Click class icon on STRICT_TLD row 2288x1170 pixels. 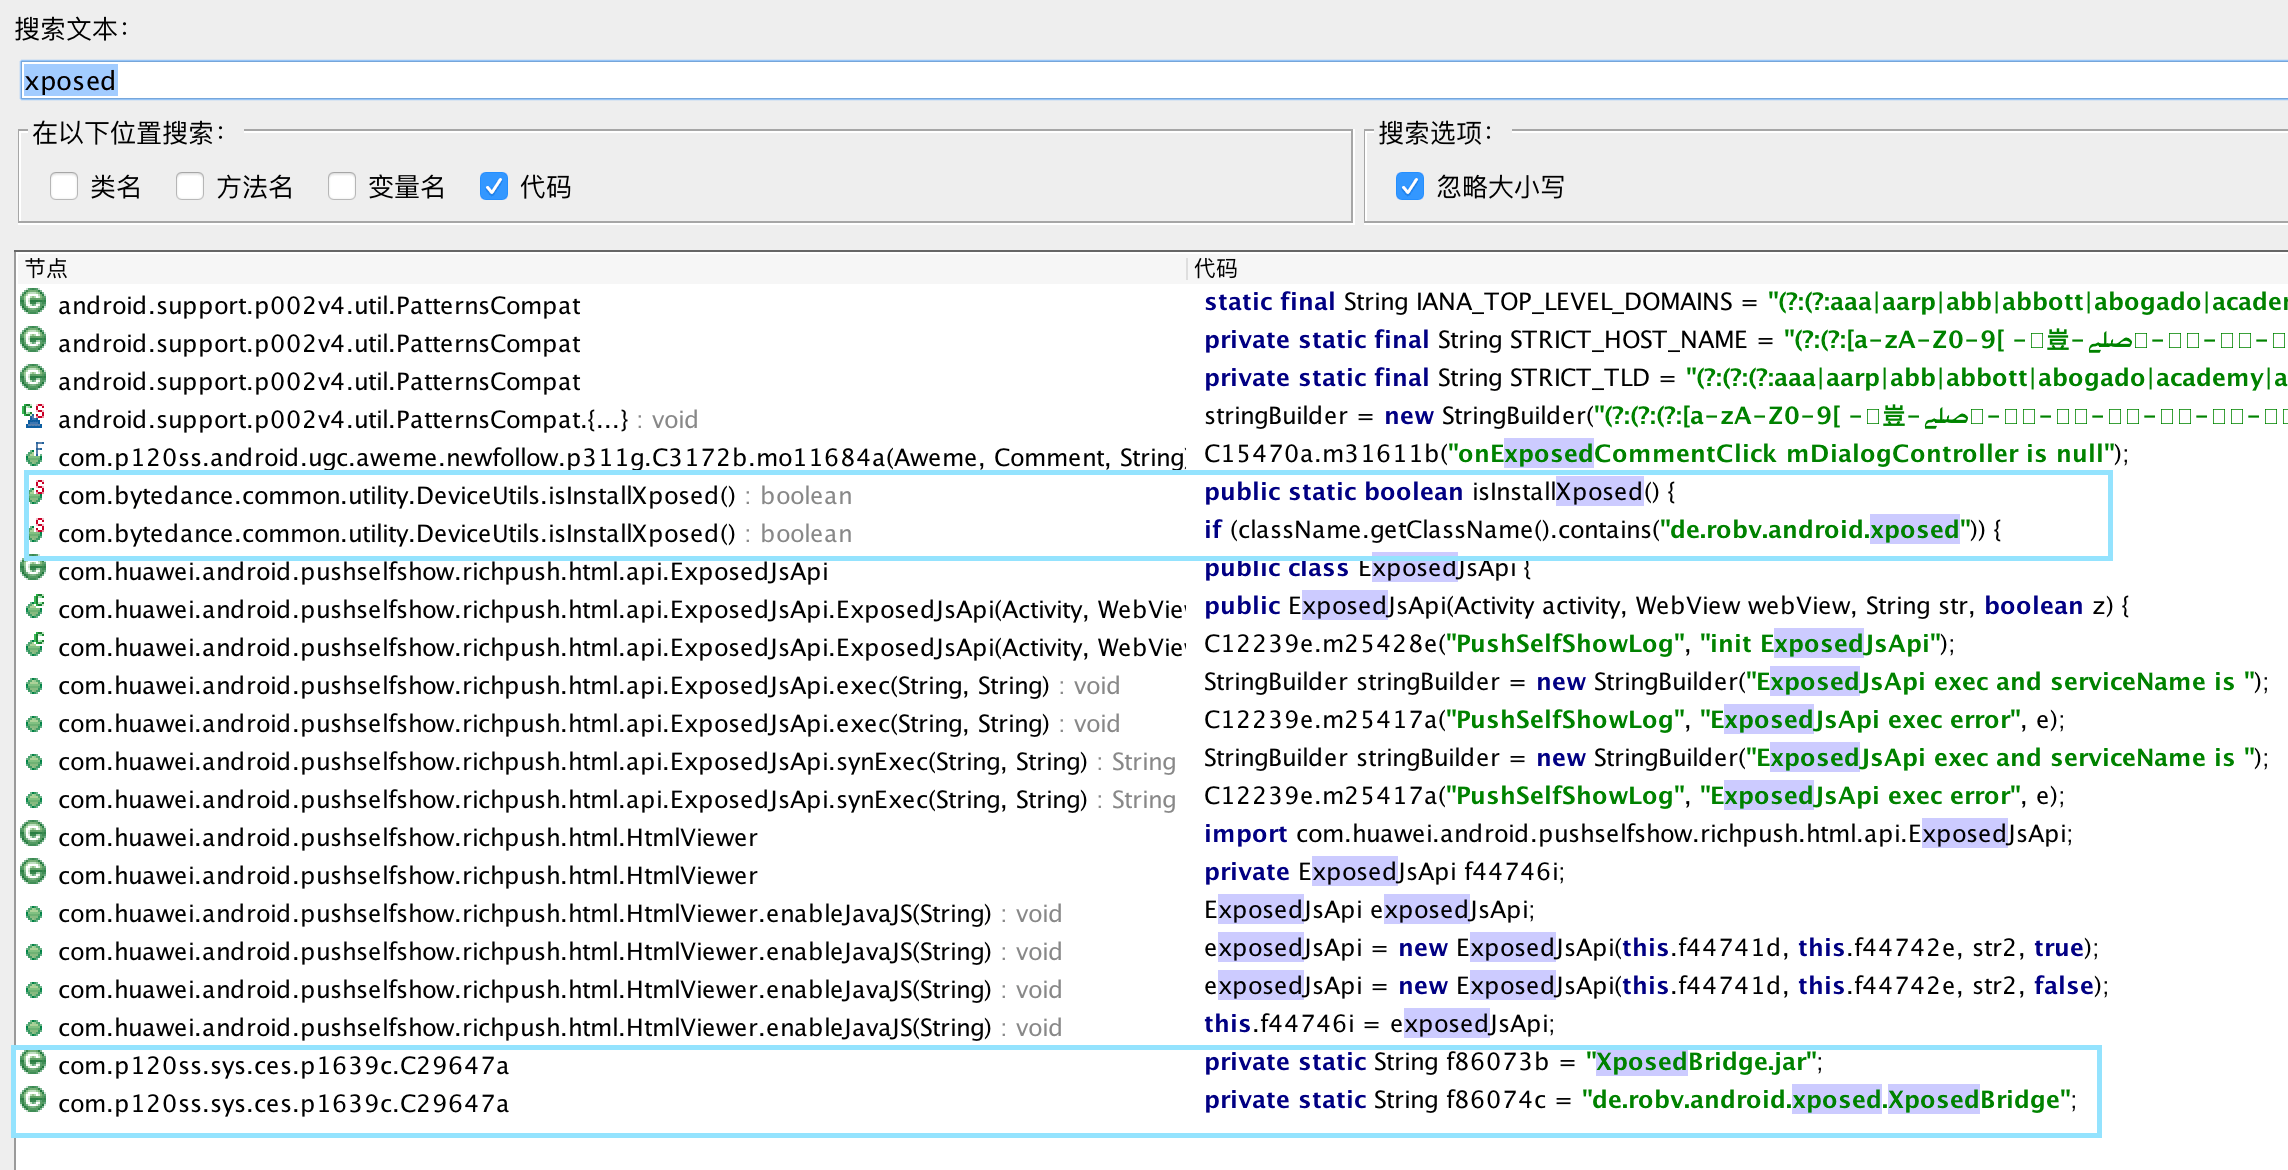(x=34, y=378)
